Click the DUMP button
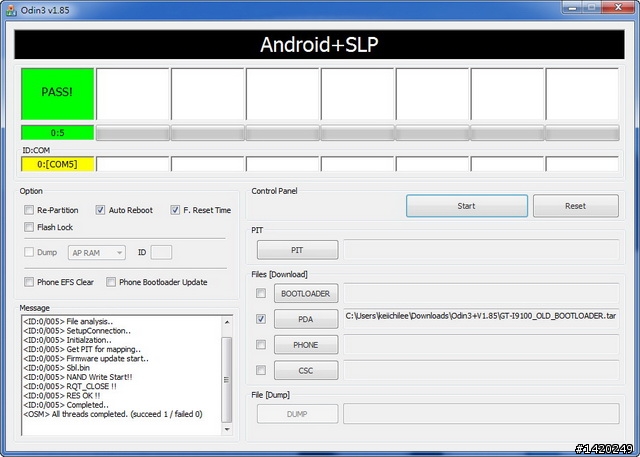Viewport: 640px width, 457px height. point(298,414)
